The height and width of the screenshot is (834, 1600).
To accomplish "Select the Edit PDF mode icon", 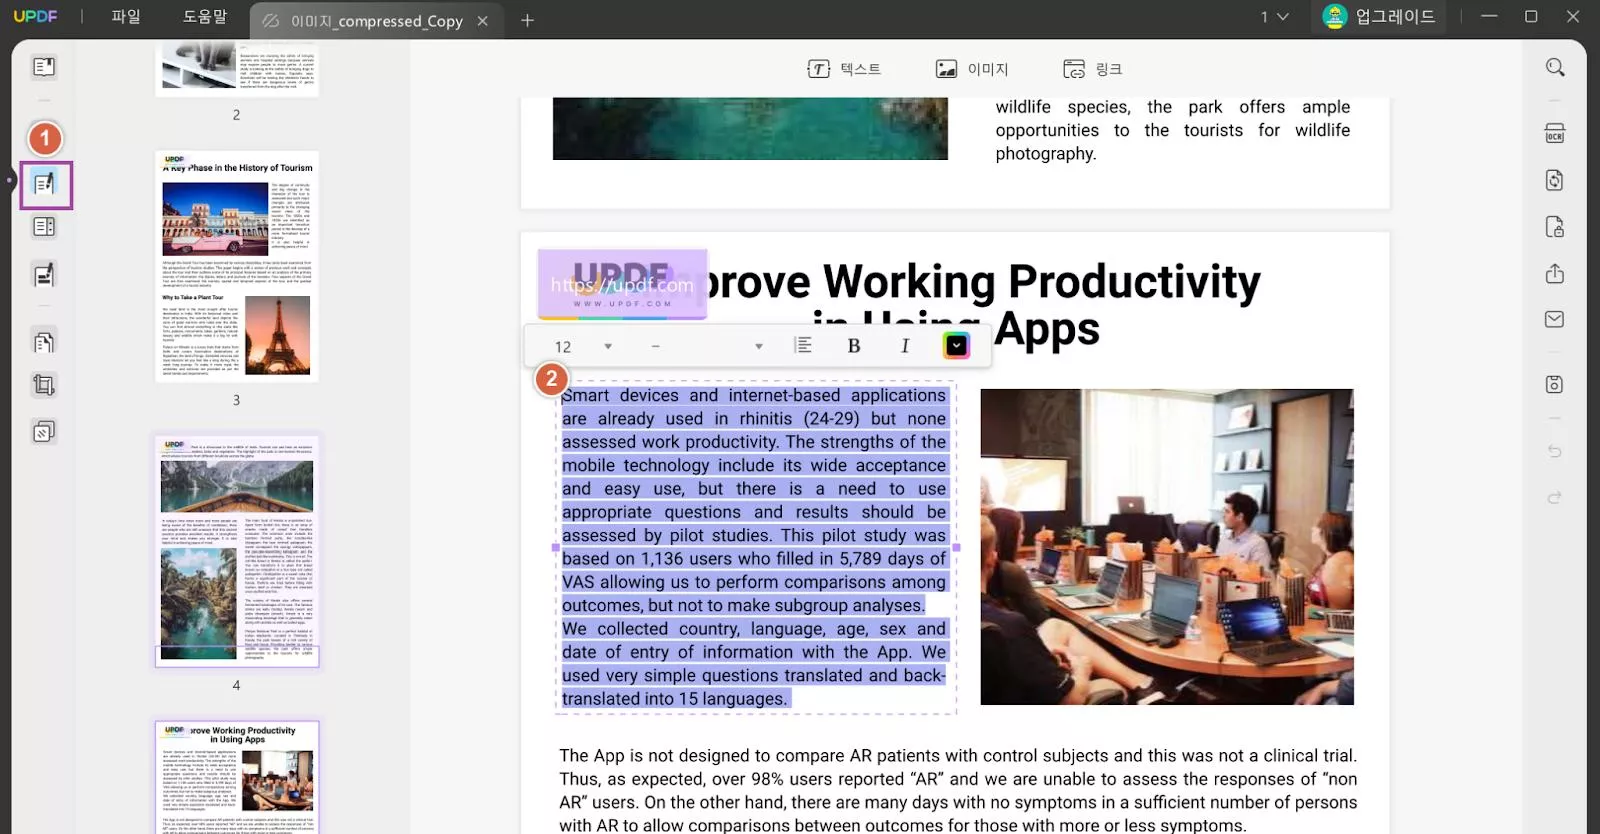I will coord(45,184).
